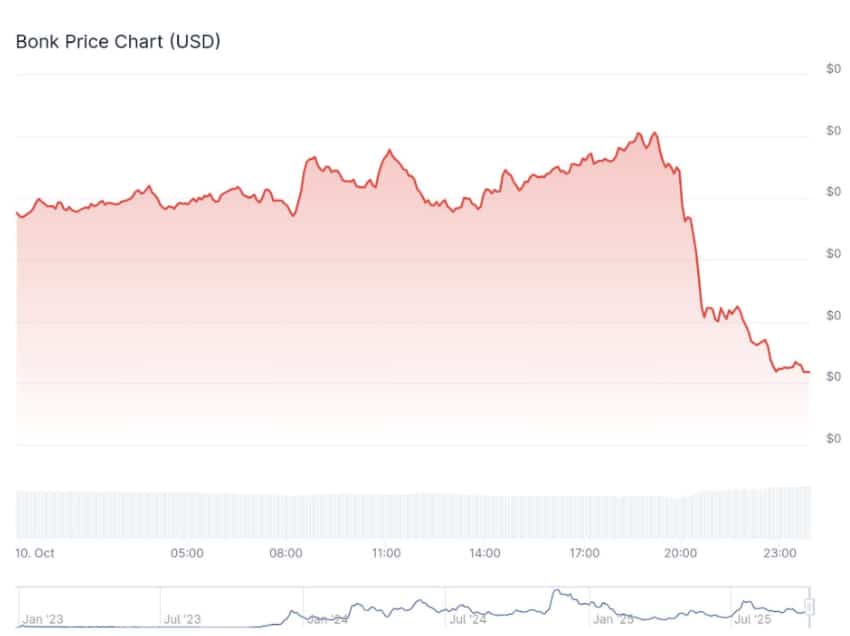The width and height of the screenshot is (850, 636).
Task: Click the topmost $0 price axis label
Action: coord(833,69)
